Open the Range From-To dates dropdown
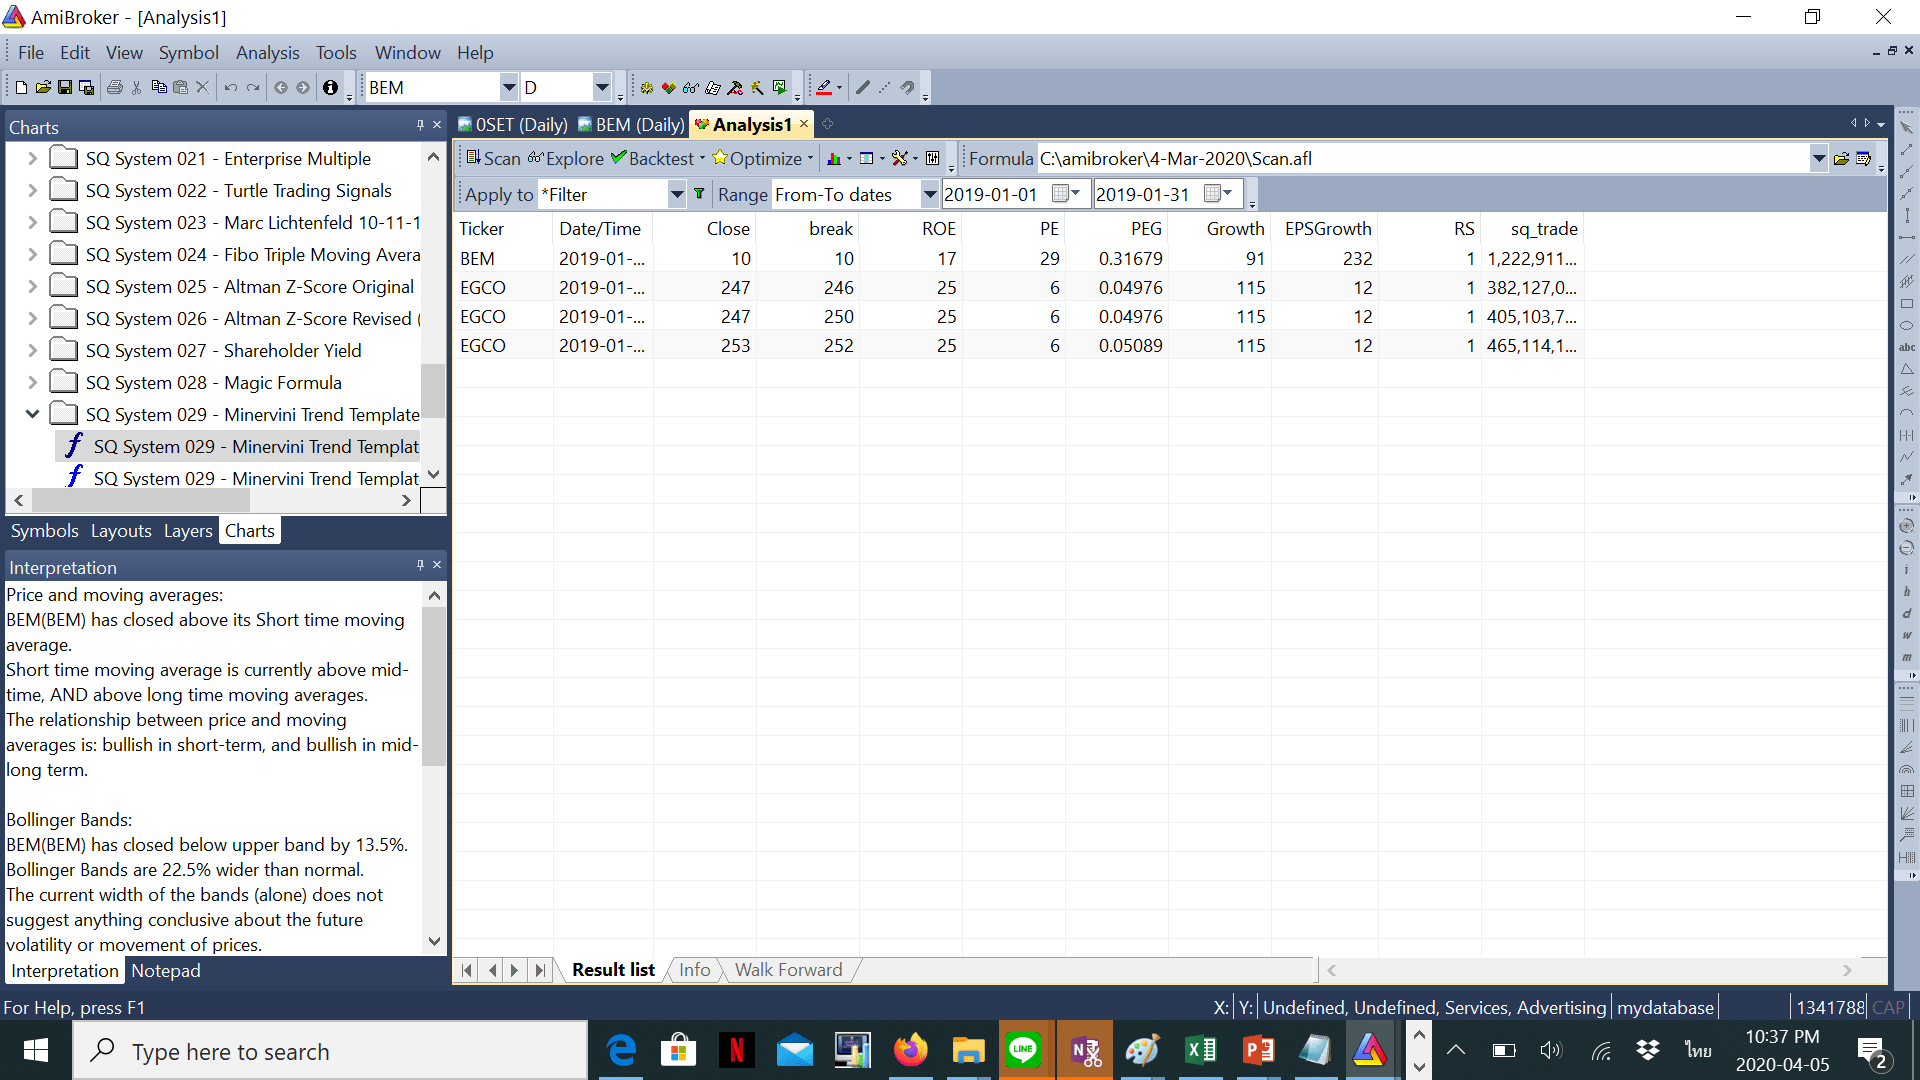 [x=929, y=194]
